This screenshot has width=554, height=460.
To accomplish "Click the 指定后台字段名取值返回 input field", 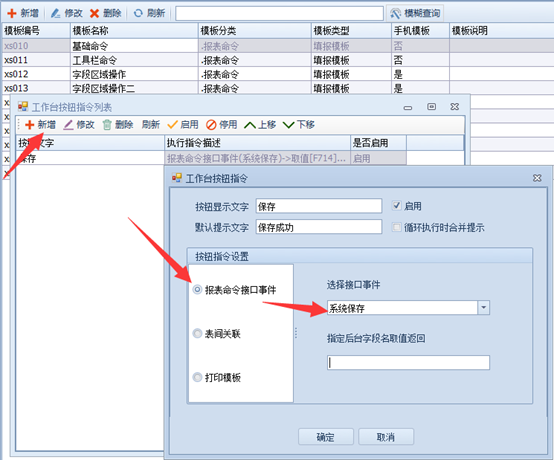I will tap(408, 362).
